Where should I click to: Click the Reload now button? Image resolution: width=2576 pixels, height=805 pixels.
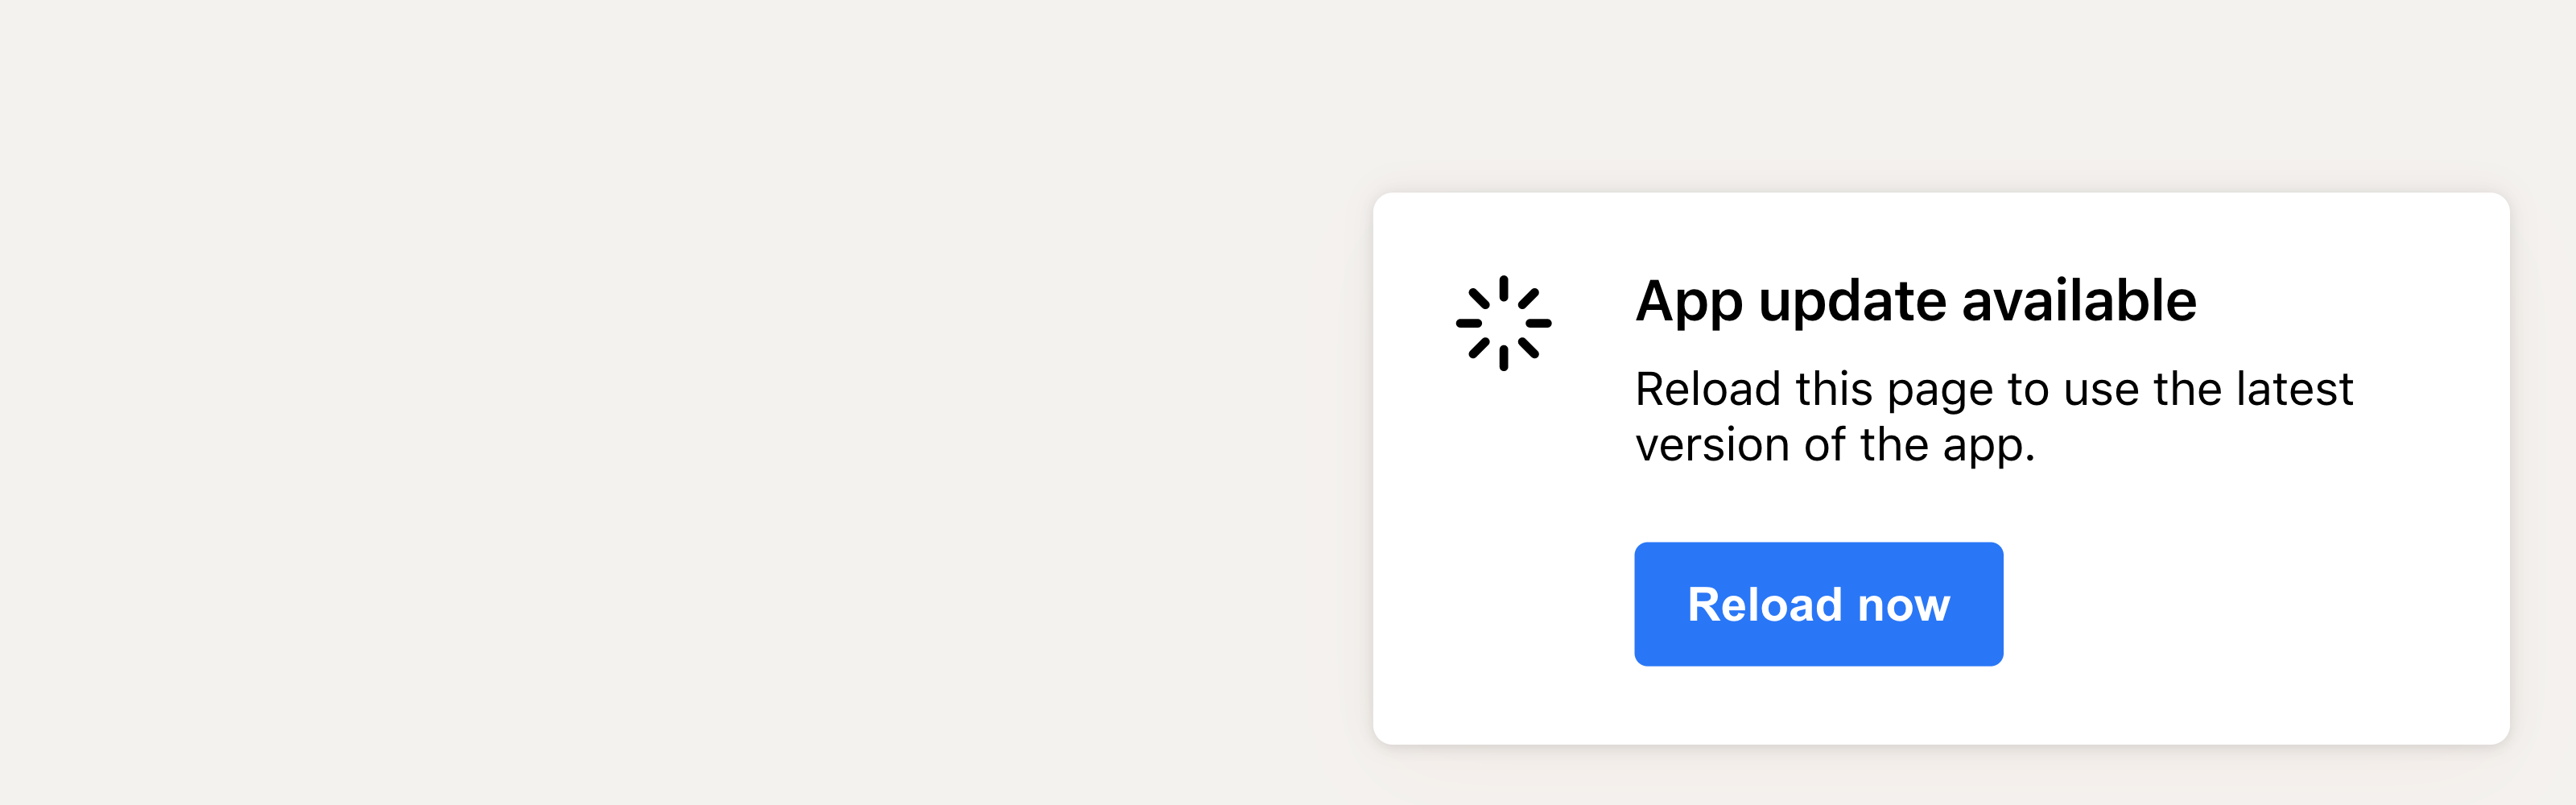point(1818,604)
